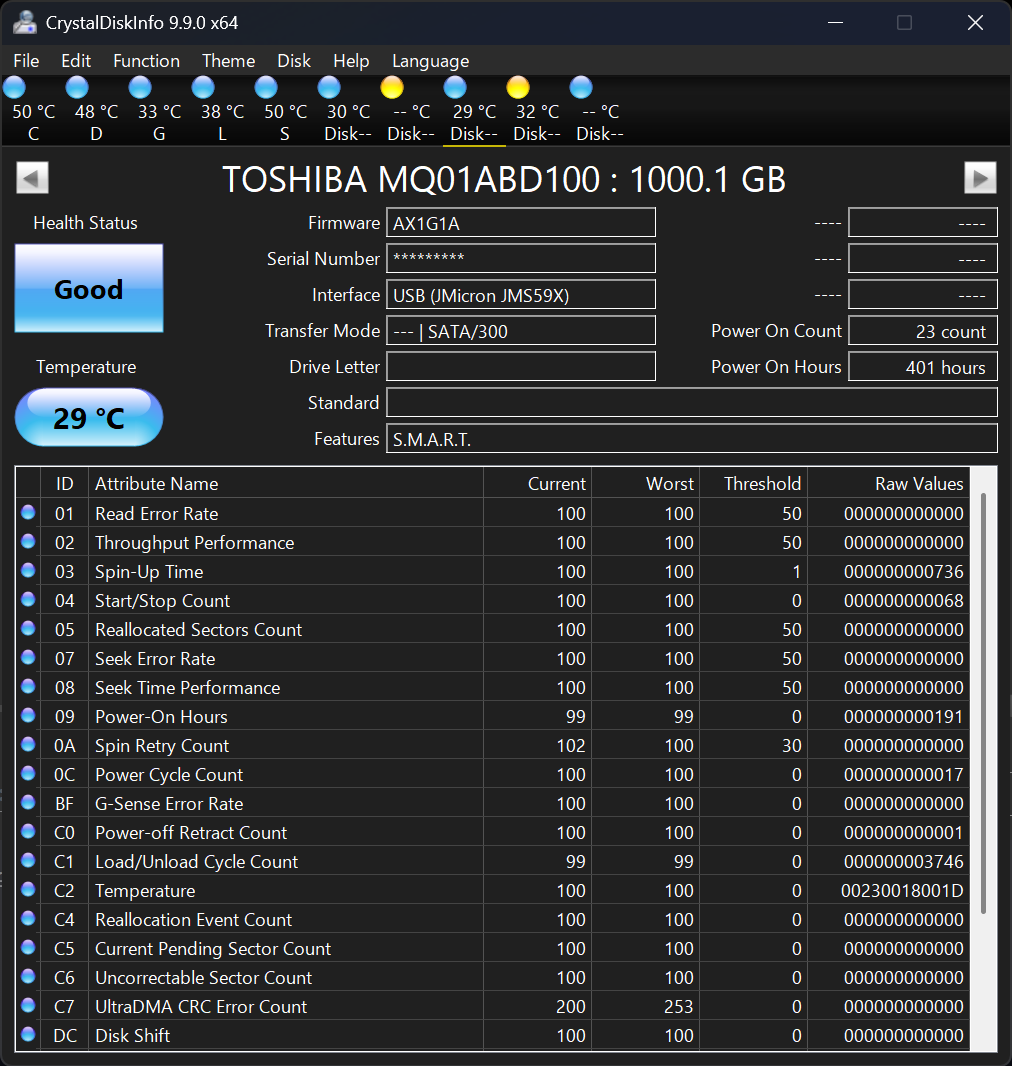
Task: Click status orb for Seek Error Rate row
Action: click(28, 657)
